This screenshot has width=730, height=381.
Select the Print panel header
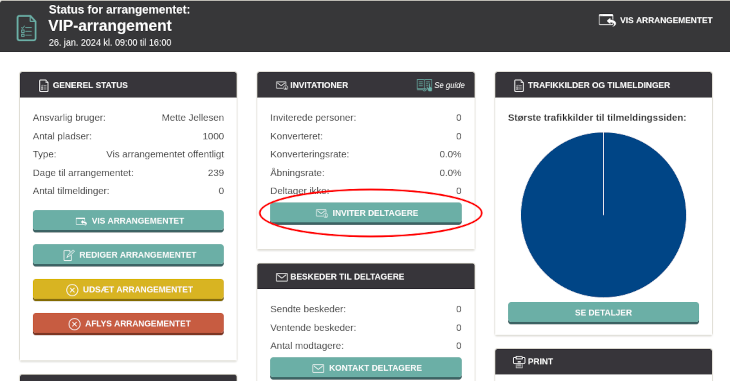pyautogui.click(x=603, y=361)
